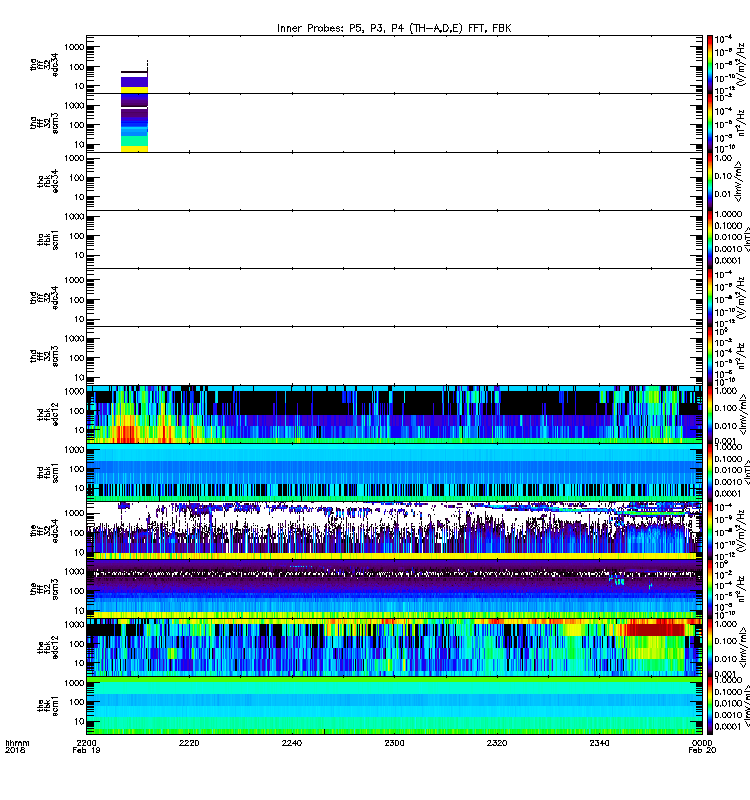The image size is (750, 800).
Task: Click the 'the' 32 scm3 panel label
Action: 44,589
